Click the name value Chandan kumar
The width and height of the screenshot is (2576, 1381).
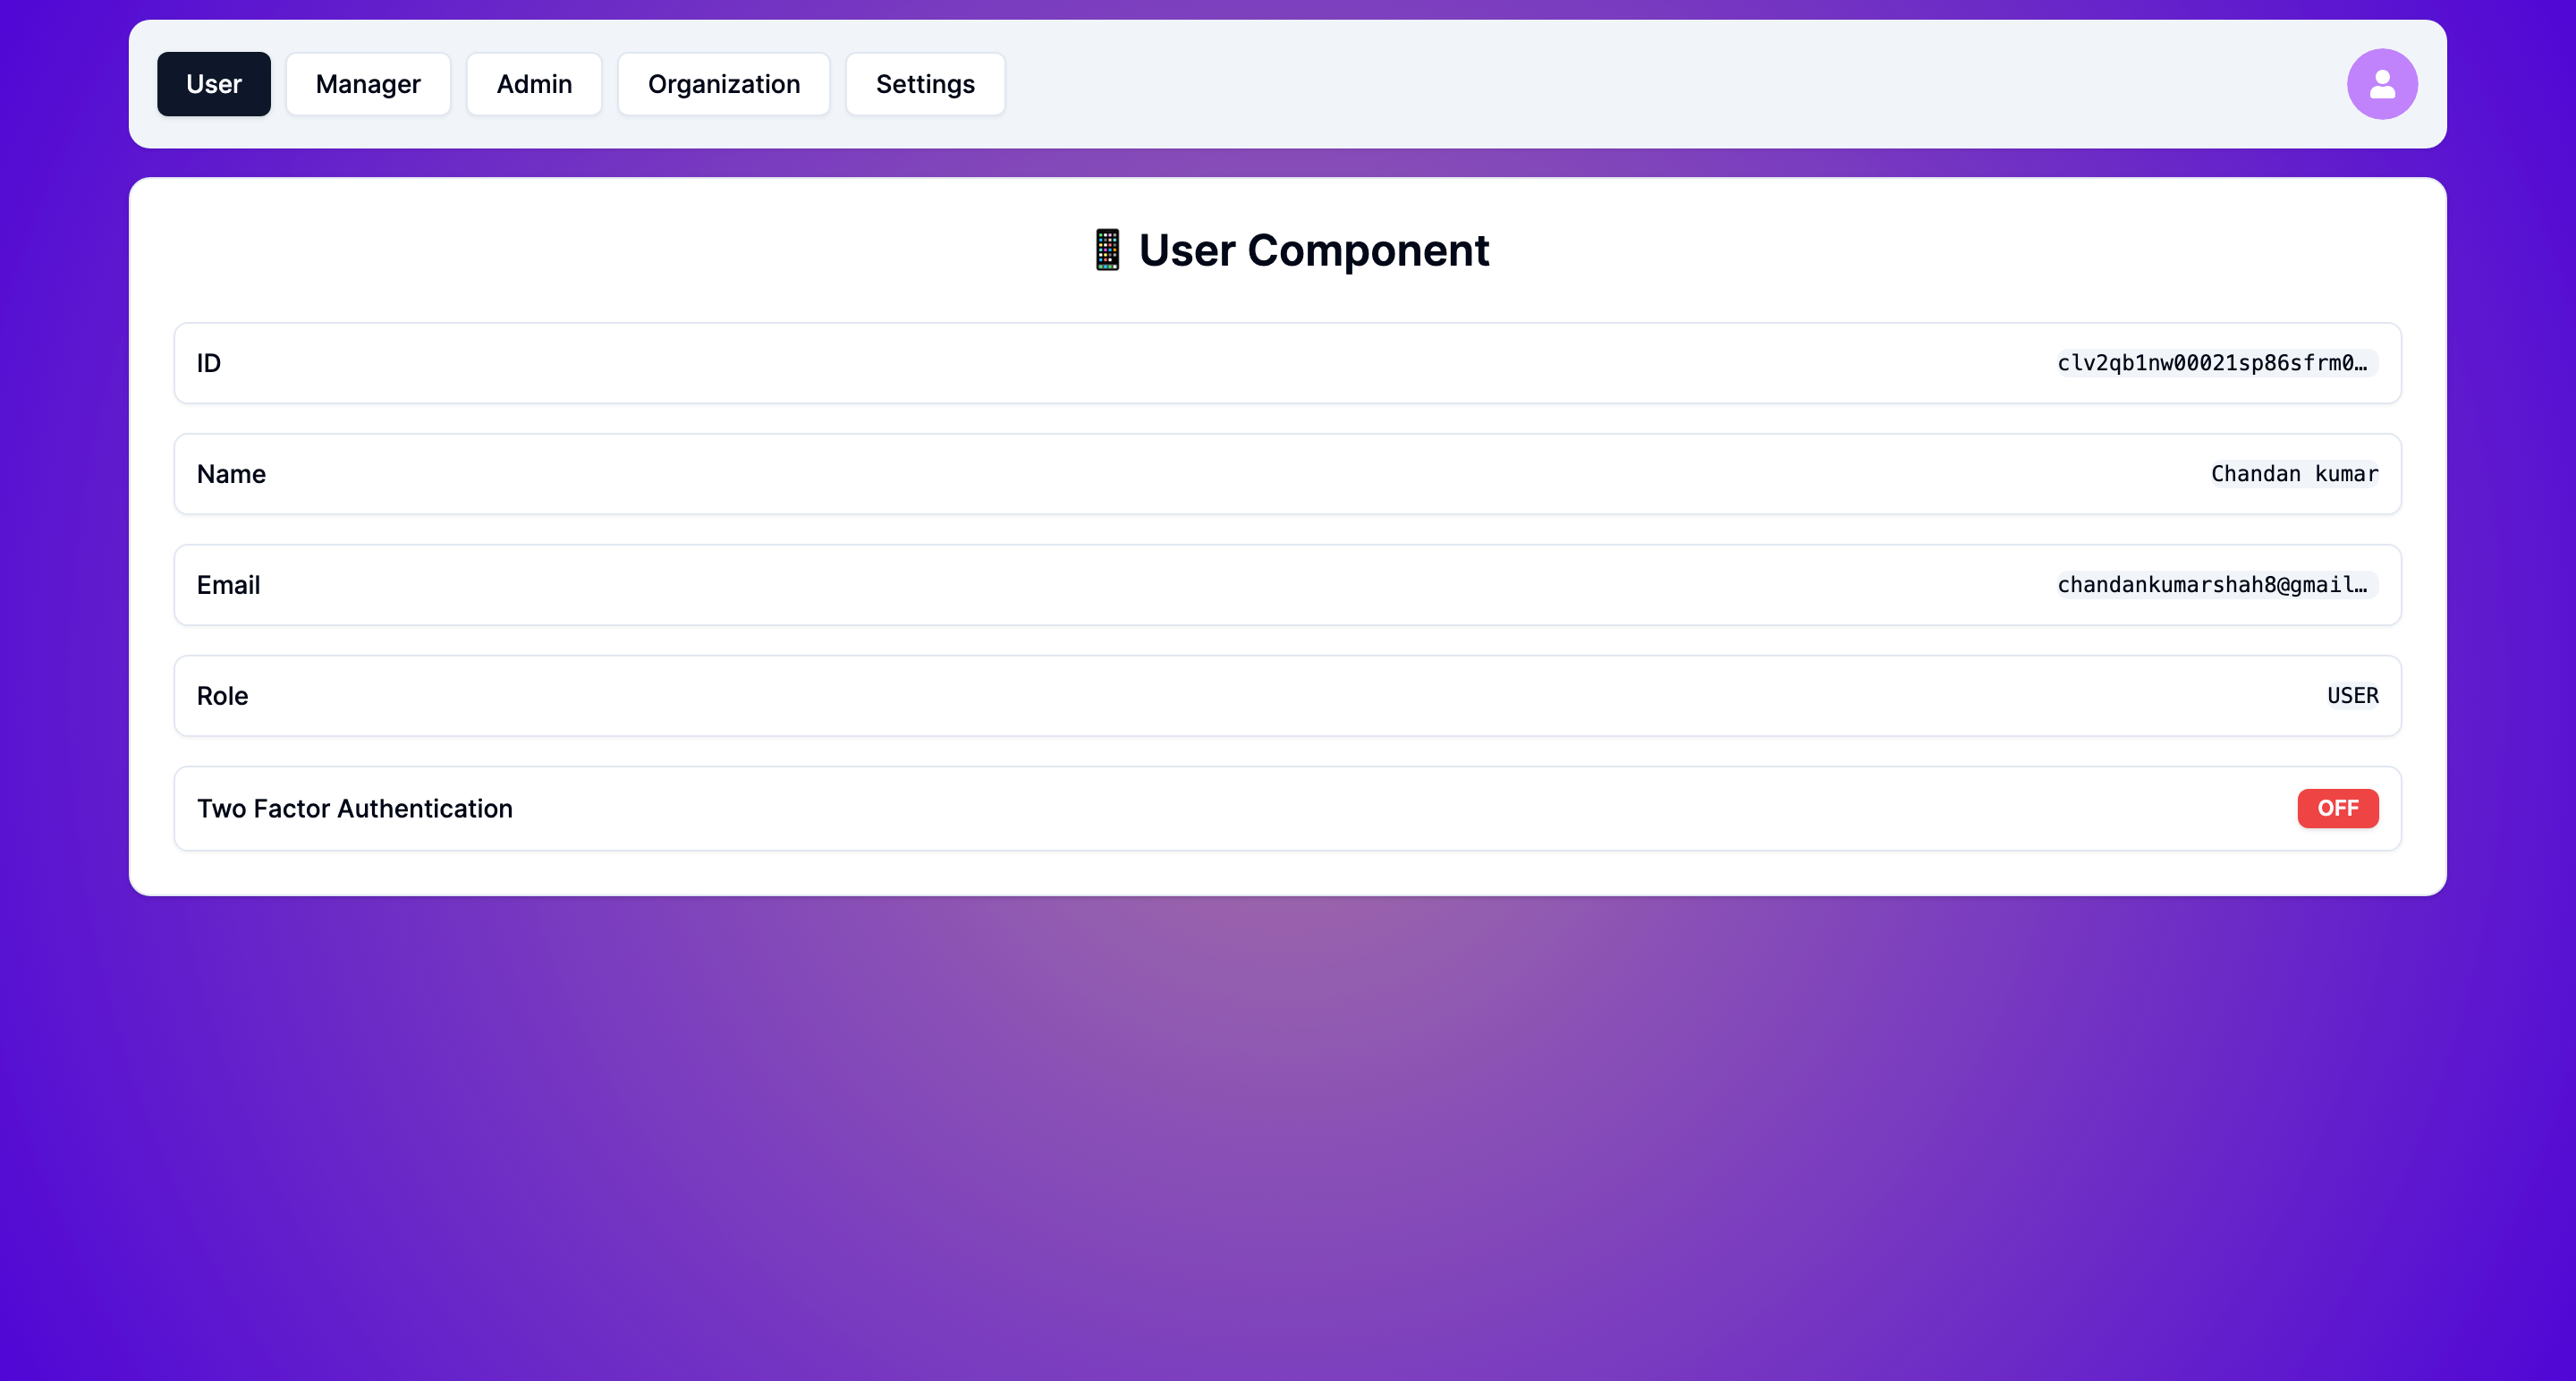(x=2293, y=474)
